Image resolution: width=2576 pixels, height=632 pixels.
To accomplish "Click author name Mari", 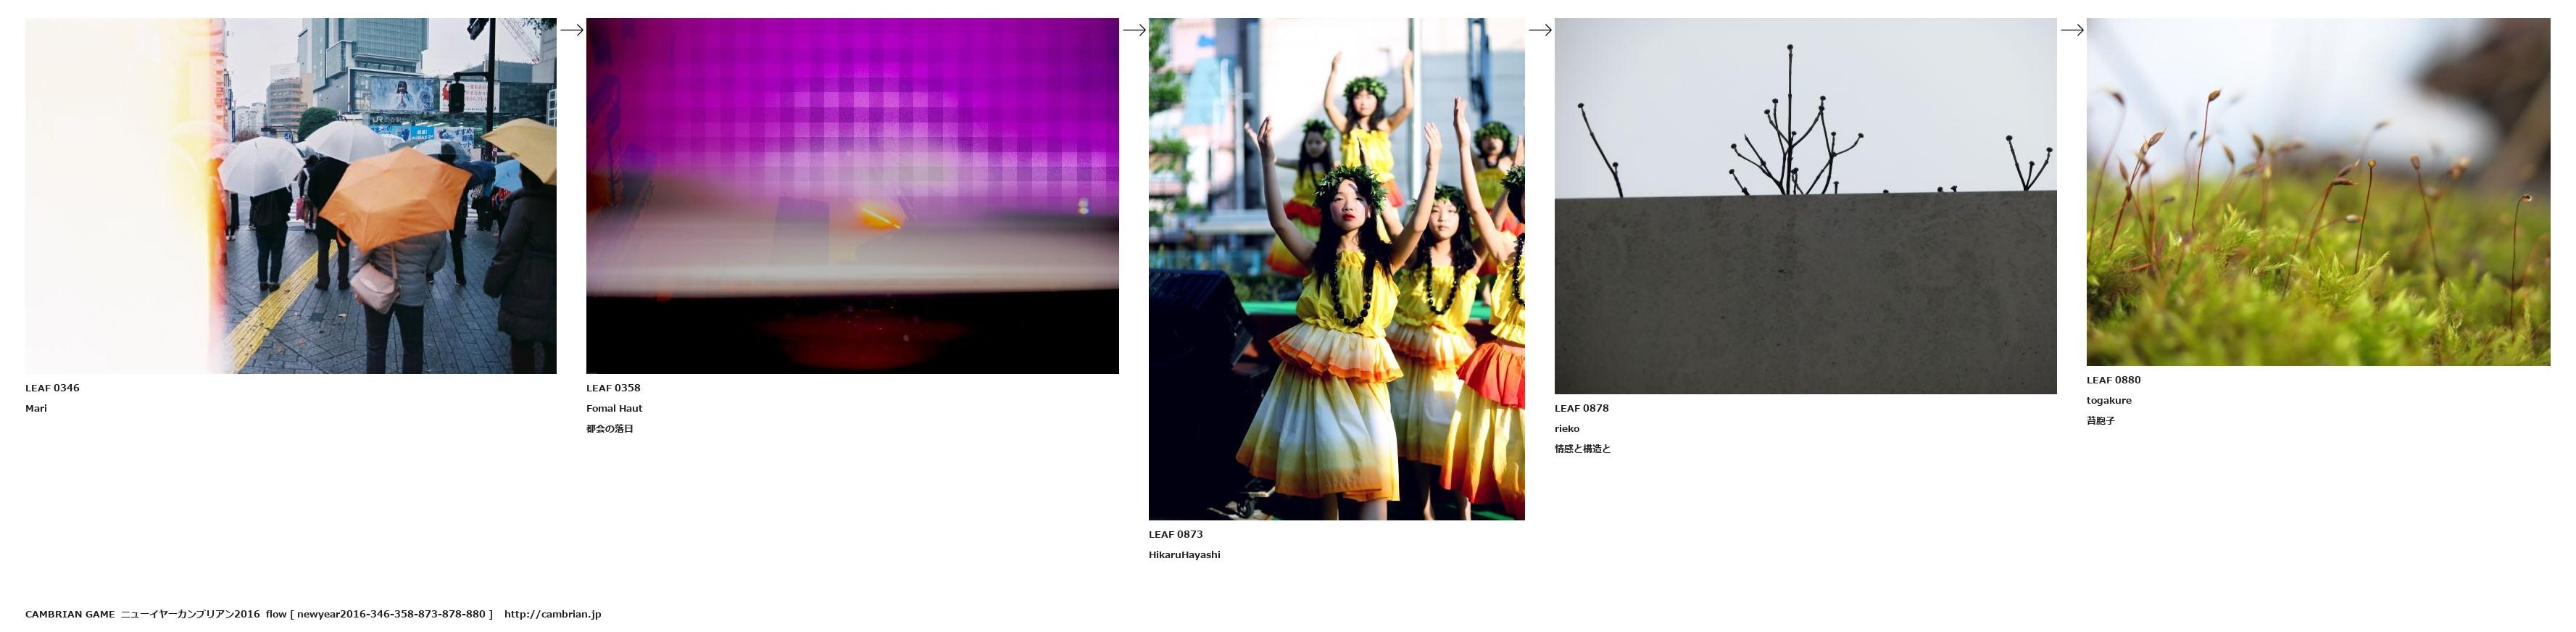I will point(36,408).
